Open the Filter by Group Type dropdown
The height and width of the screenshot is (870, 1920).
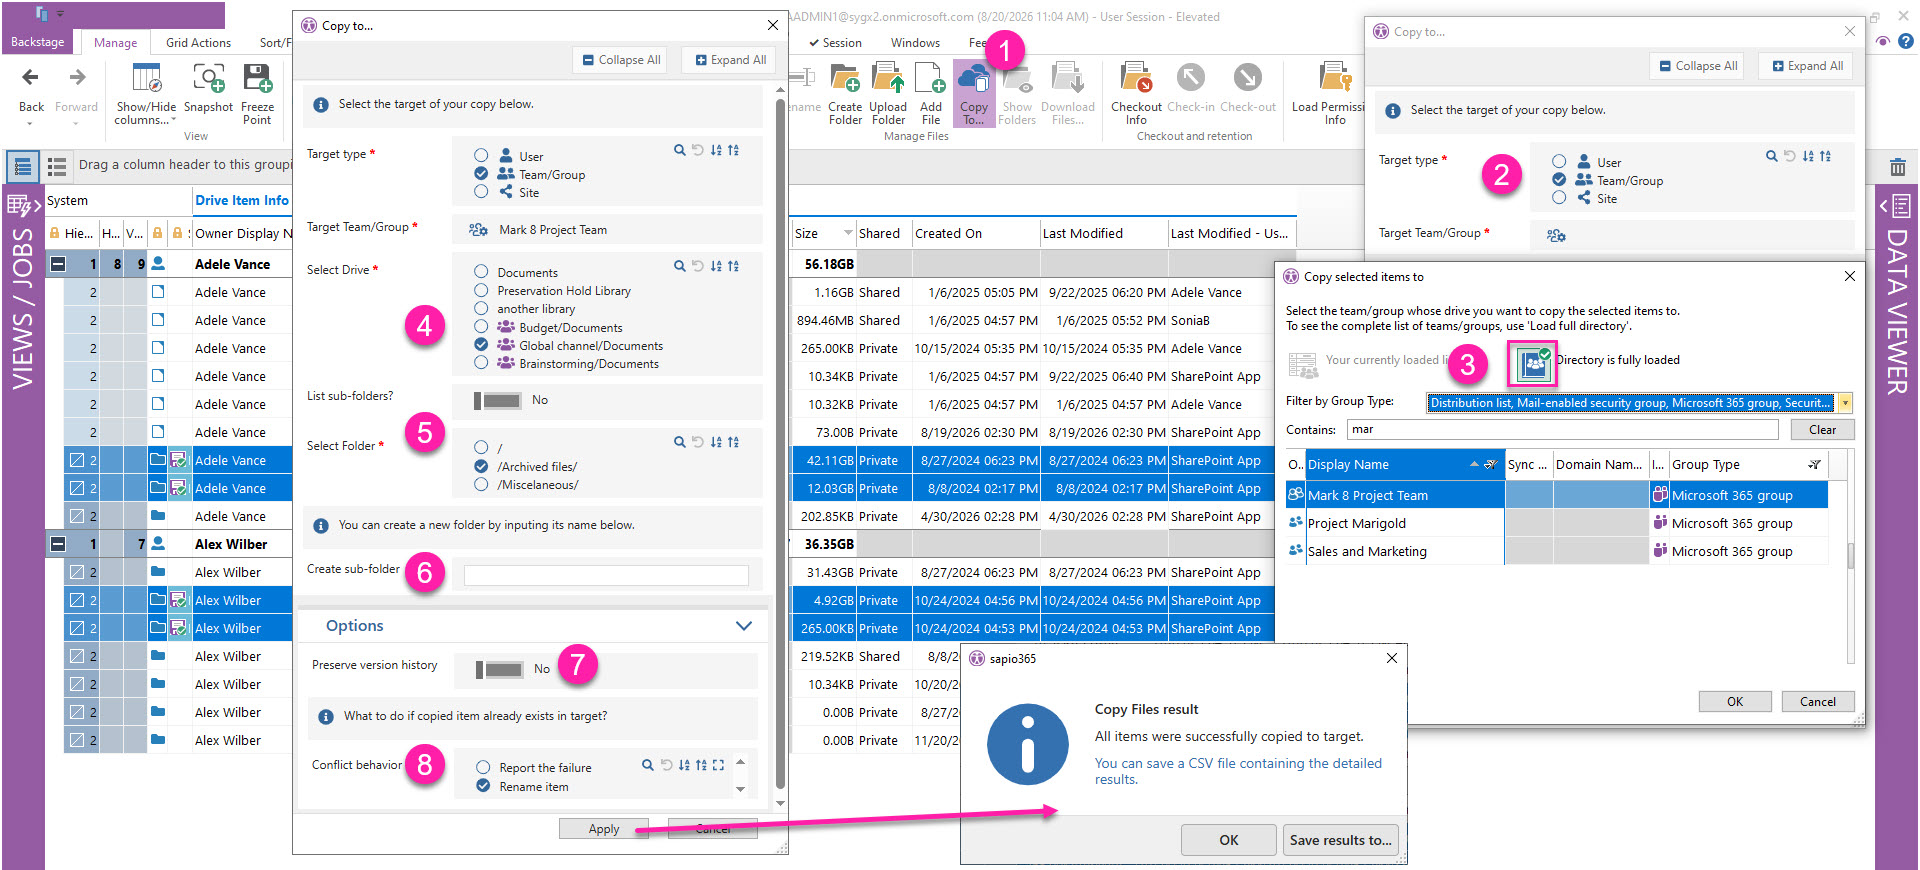tap(1845, 403)
